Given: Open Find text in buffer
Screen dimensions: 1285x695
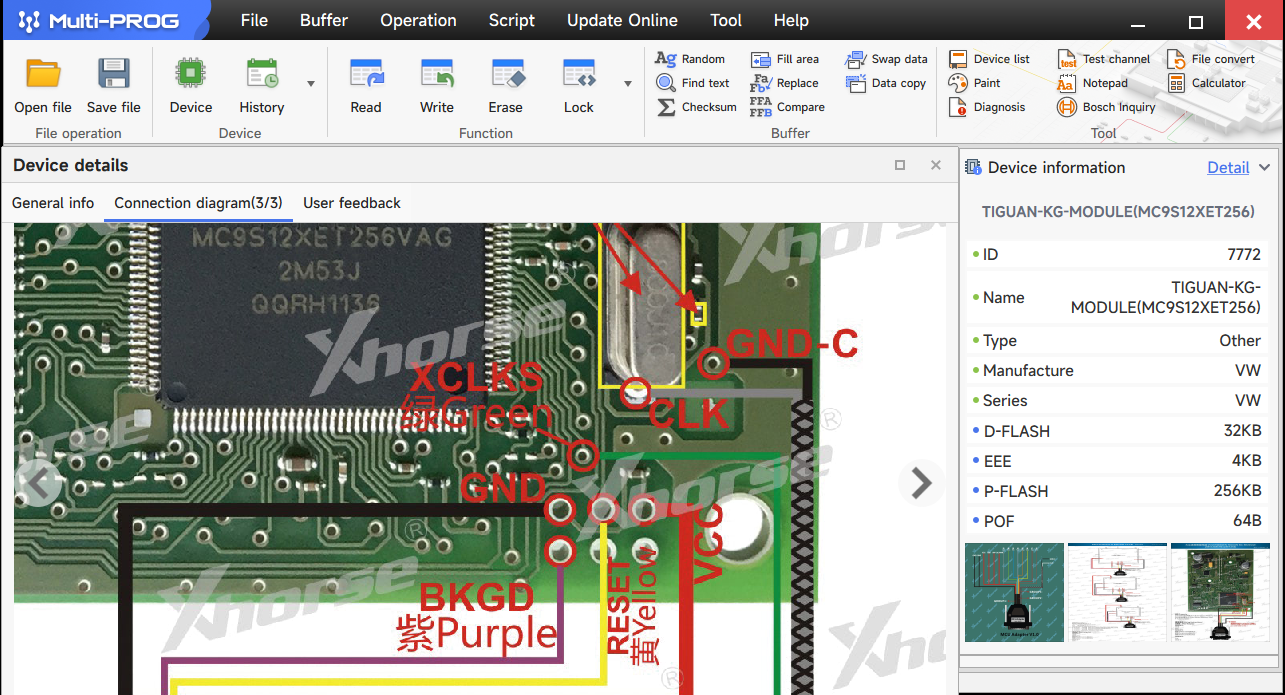Looking at the screenshot, I should (693, 83).
